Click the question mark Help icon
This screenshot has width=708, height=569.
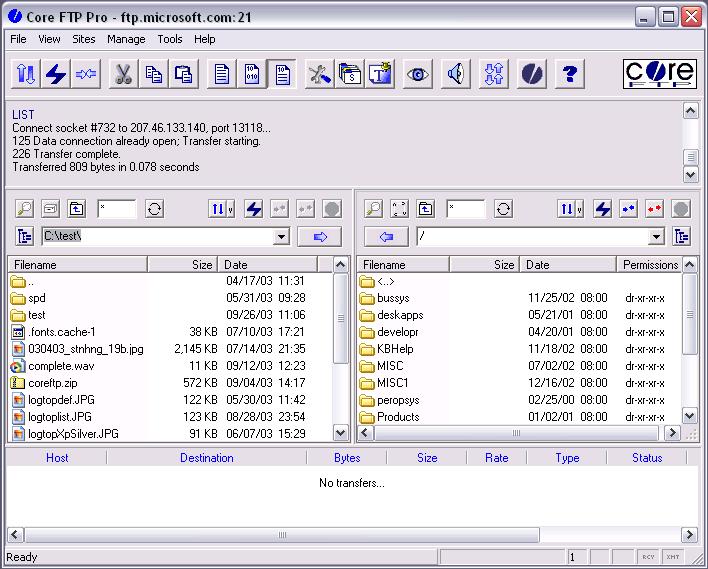pyautogui.click(x=569, y=74)
